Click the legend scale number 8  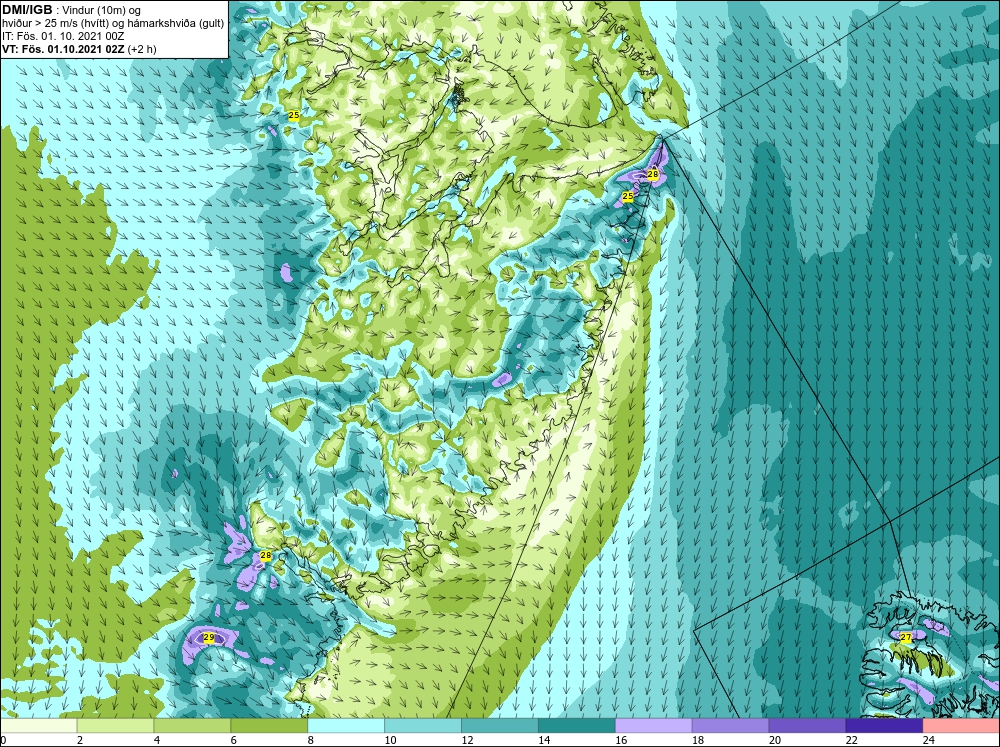pos(311,740)
